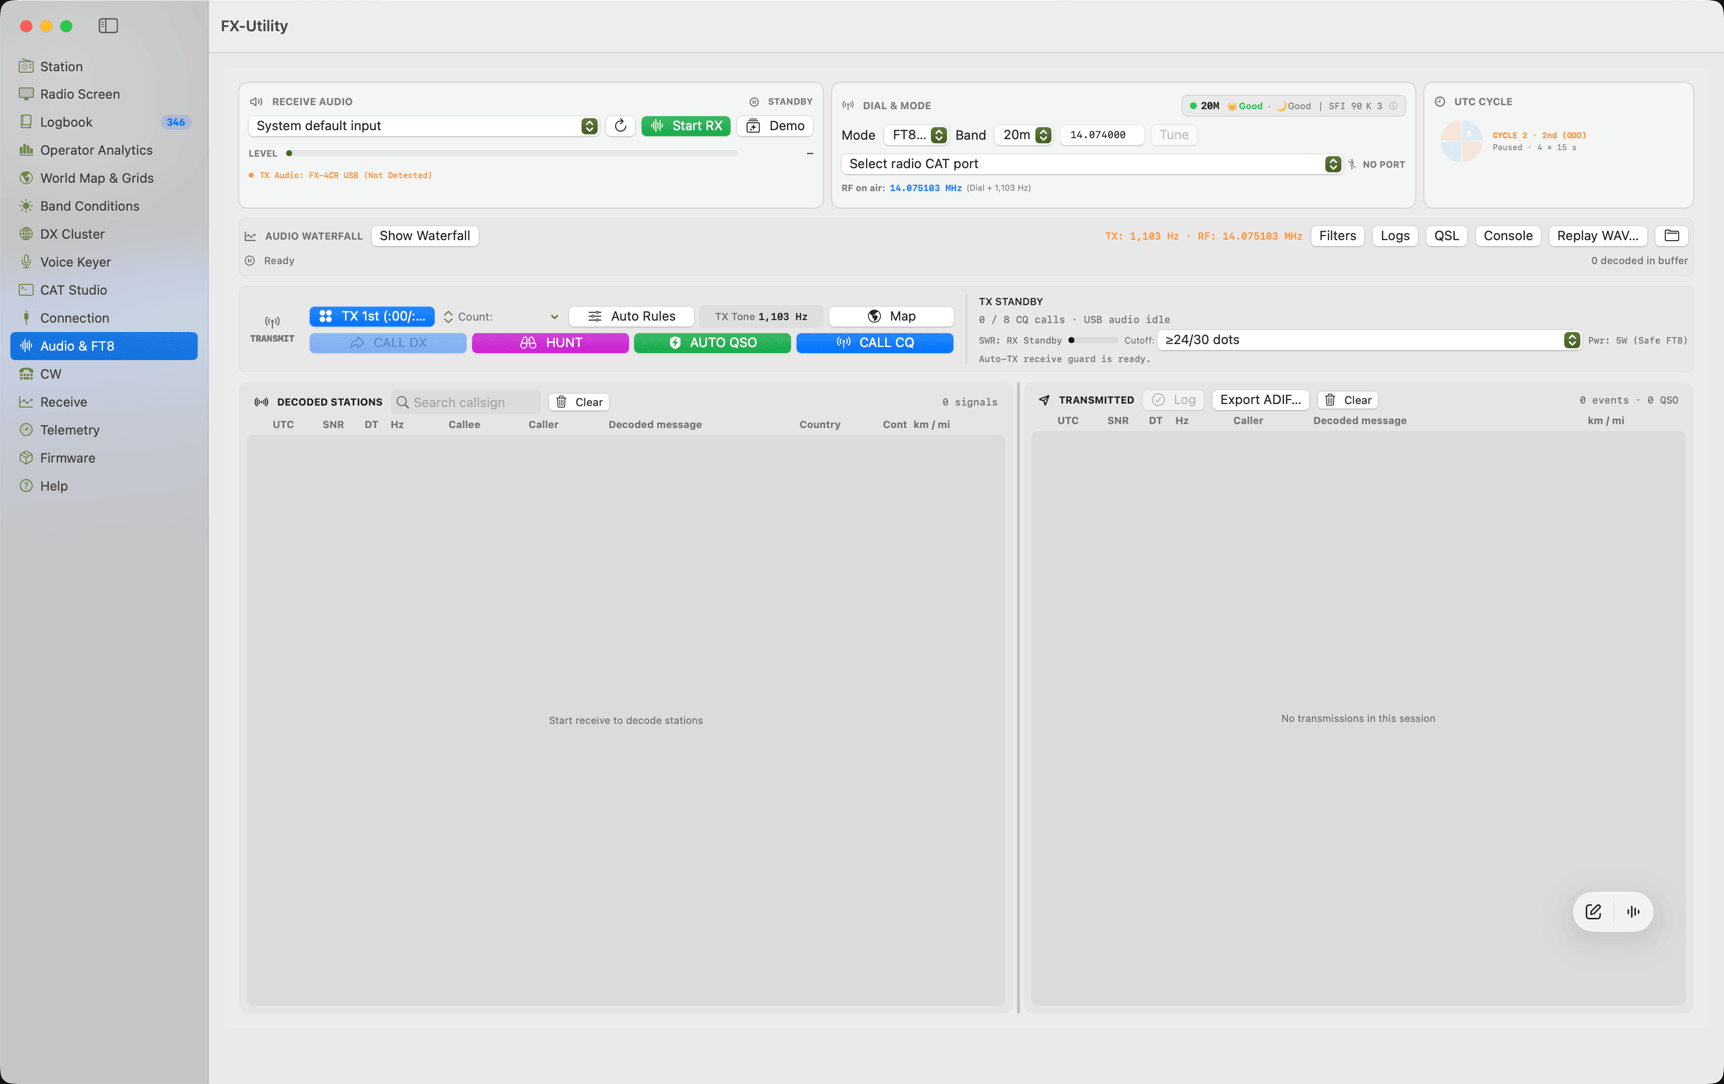Open CAT Studio section
Viewport: 1724px width, 1084px height.
pyautogui.click(x=104, y=290)
